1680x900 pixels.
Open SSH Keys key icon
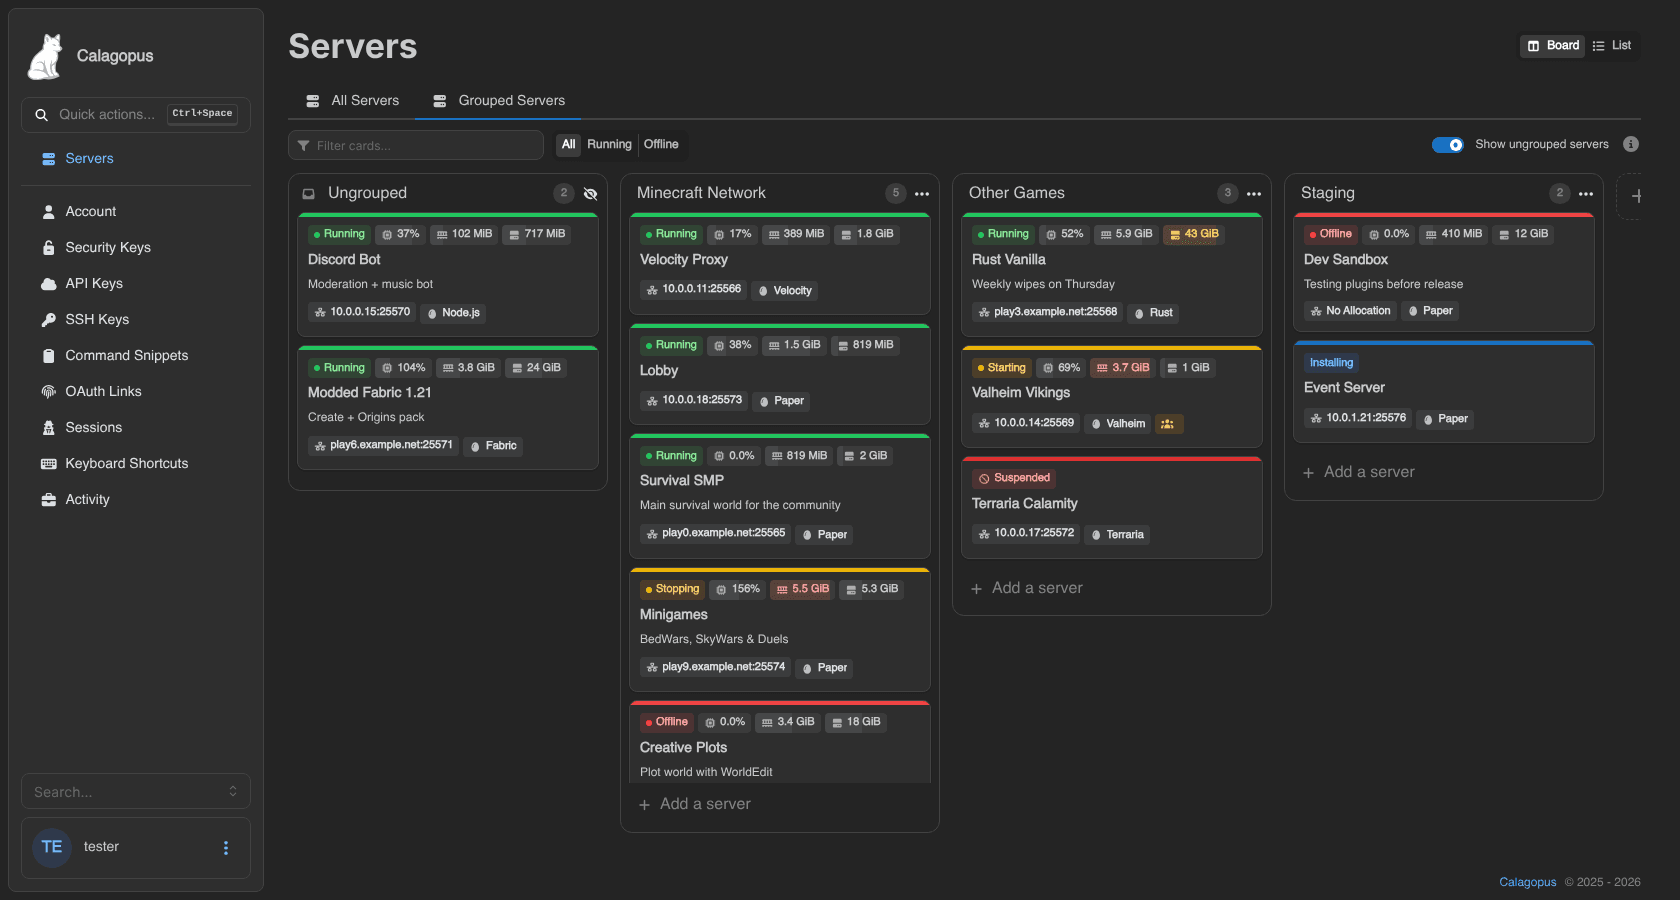[x=48, y=320]
